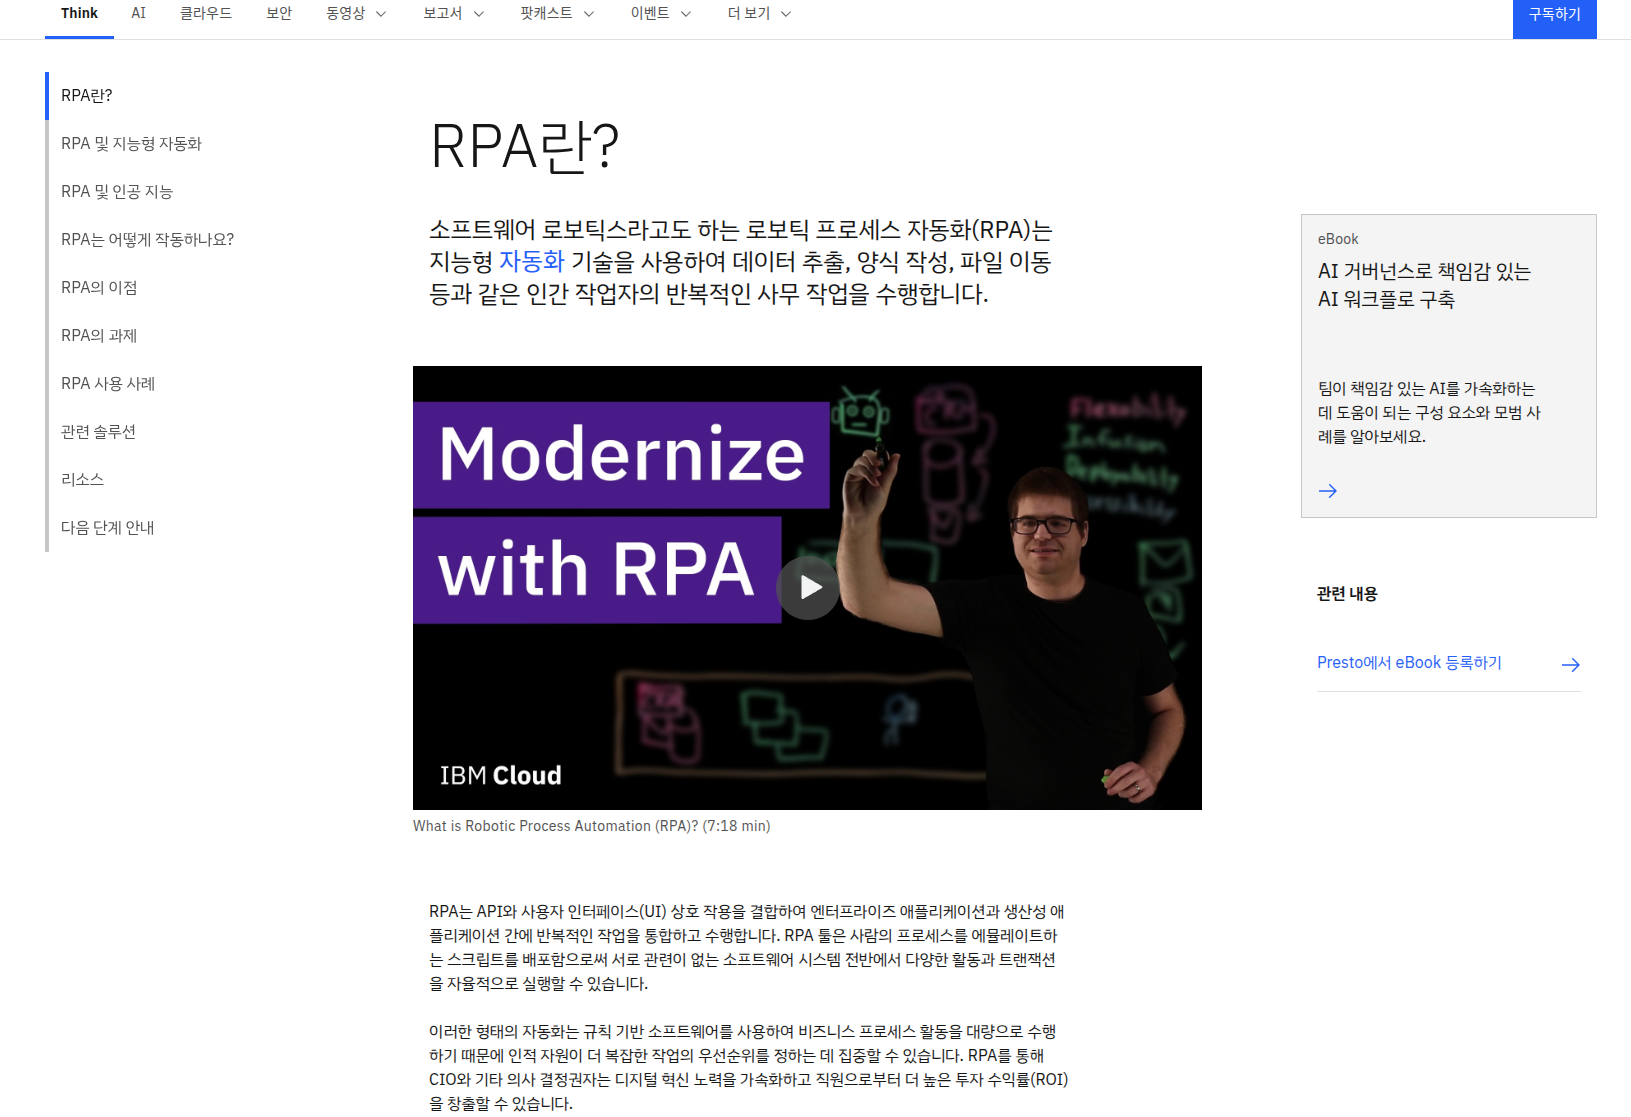Expand the 동영상 dropdown menu
Viewport: 1631px width, 1117px height.
355,14
